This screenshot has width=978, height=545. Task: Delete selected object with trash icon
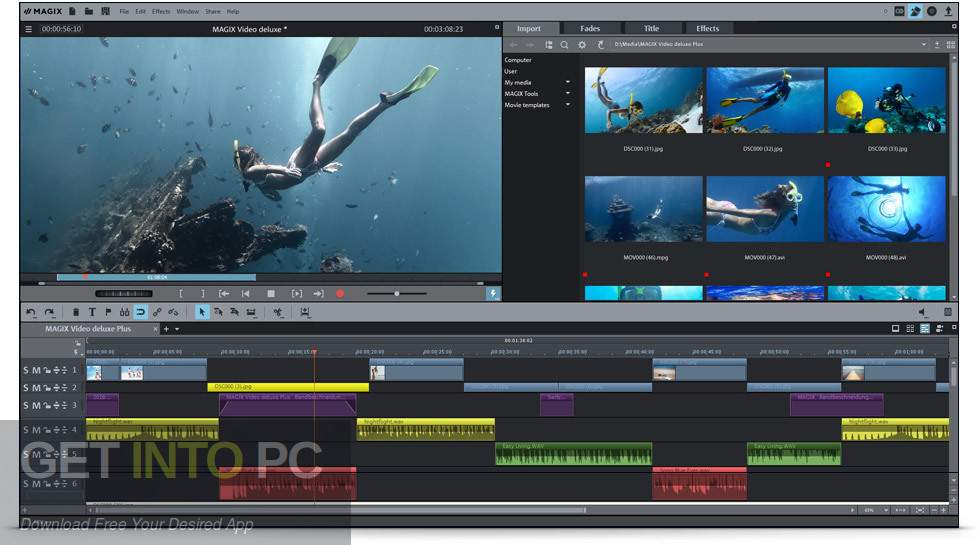tap(75, 312)
